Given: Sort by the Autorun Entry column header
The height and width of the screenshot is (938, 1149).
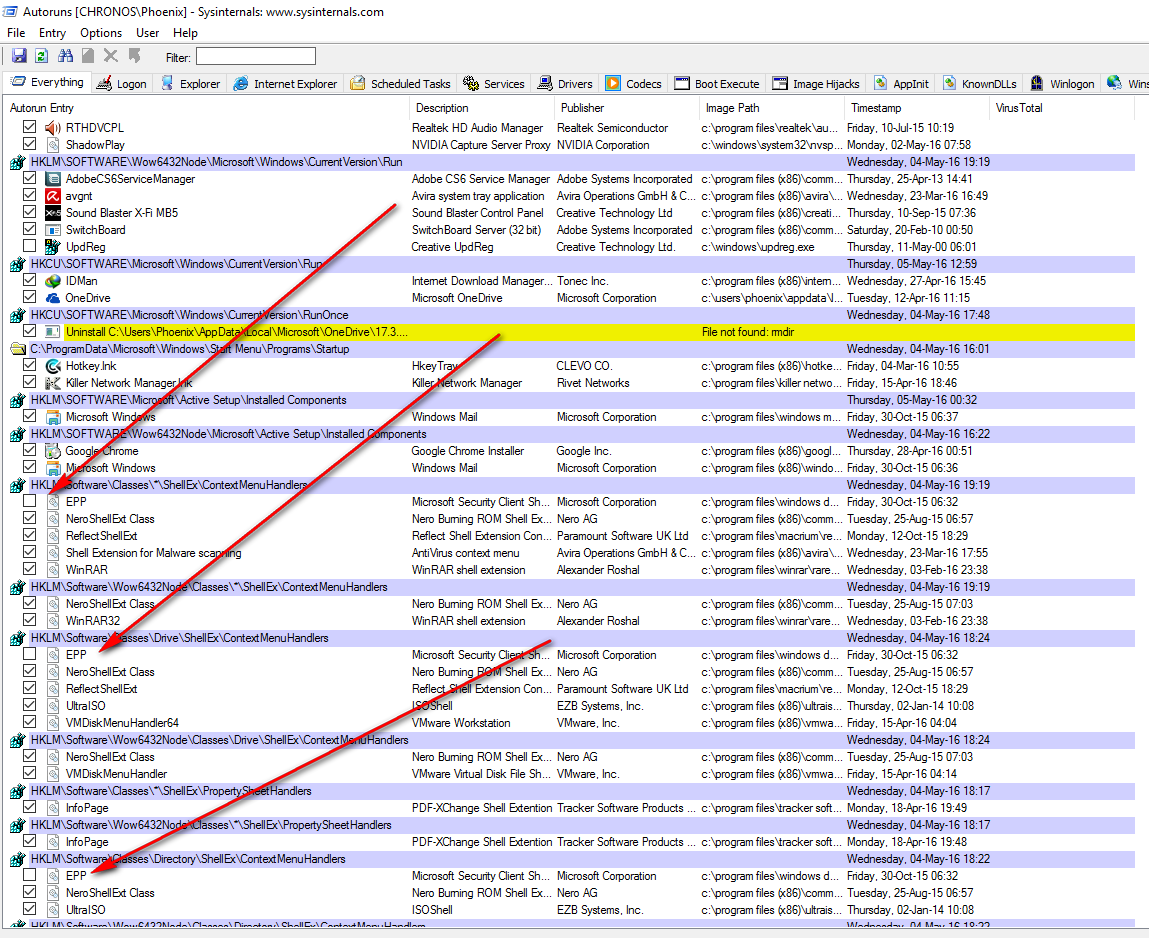Looking at the screenshot, I should (x=207, y=108).
